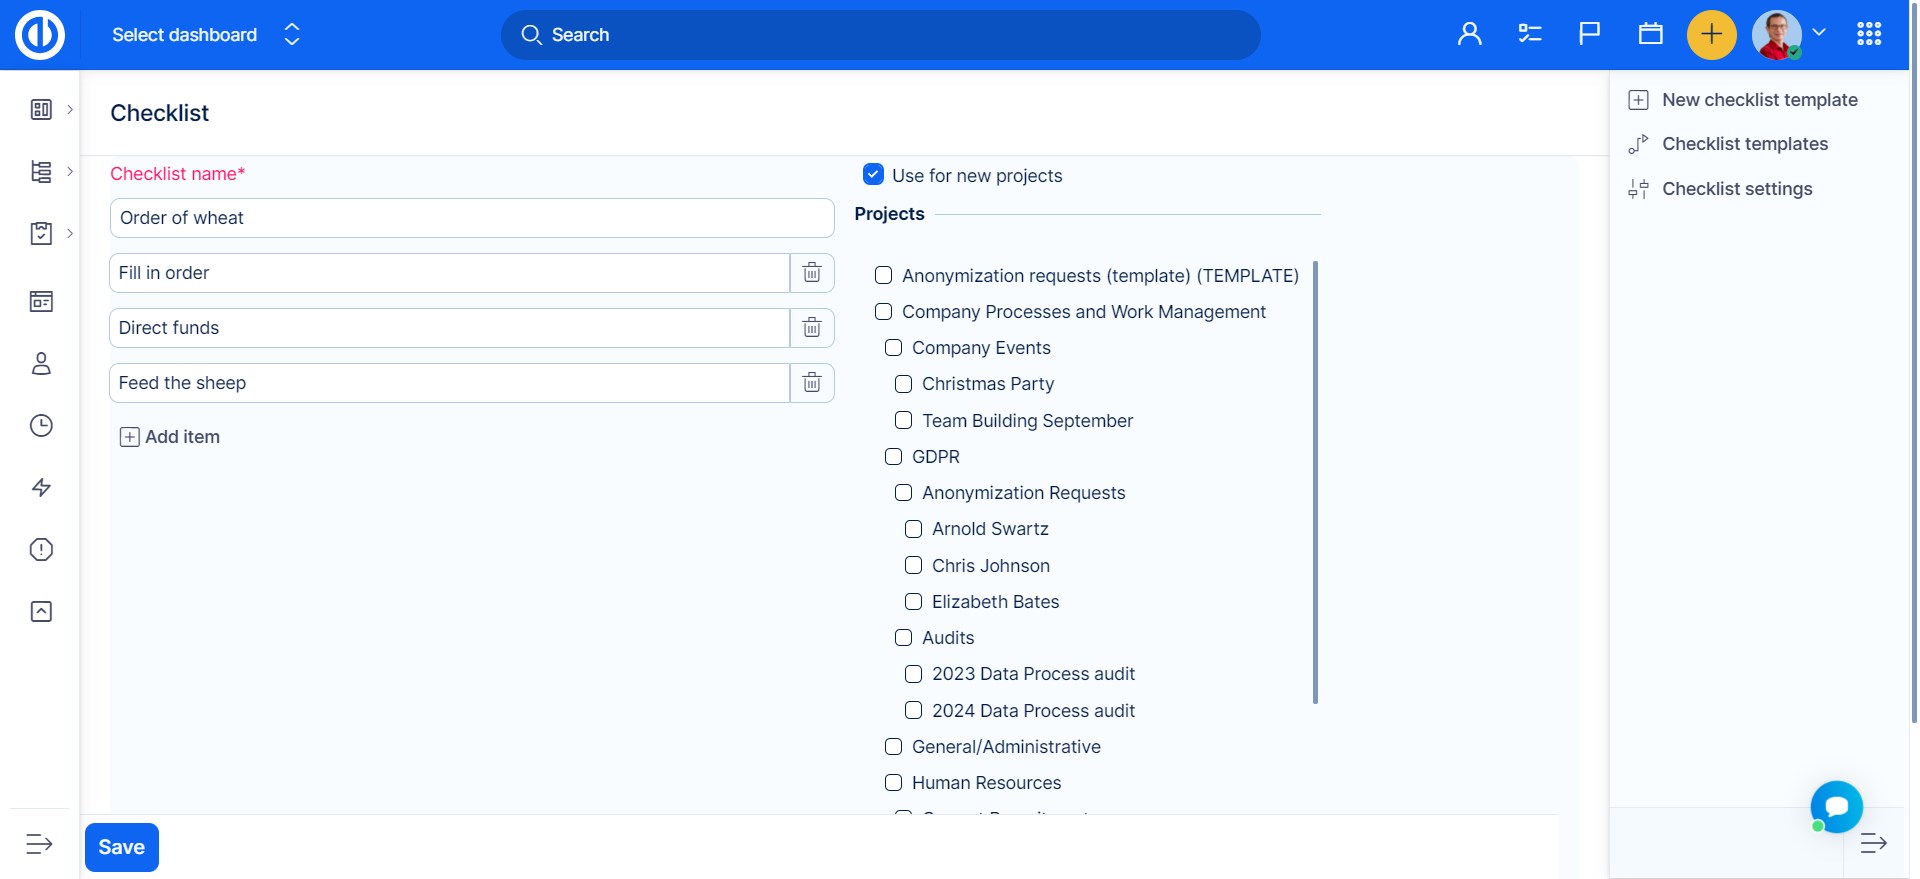Image resolution: width=1920 pixels, height=879 pixels.
Task: Open 'Checklist templates' from the right panel
Action: pos(1744,144)
